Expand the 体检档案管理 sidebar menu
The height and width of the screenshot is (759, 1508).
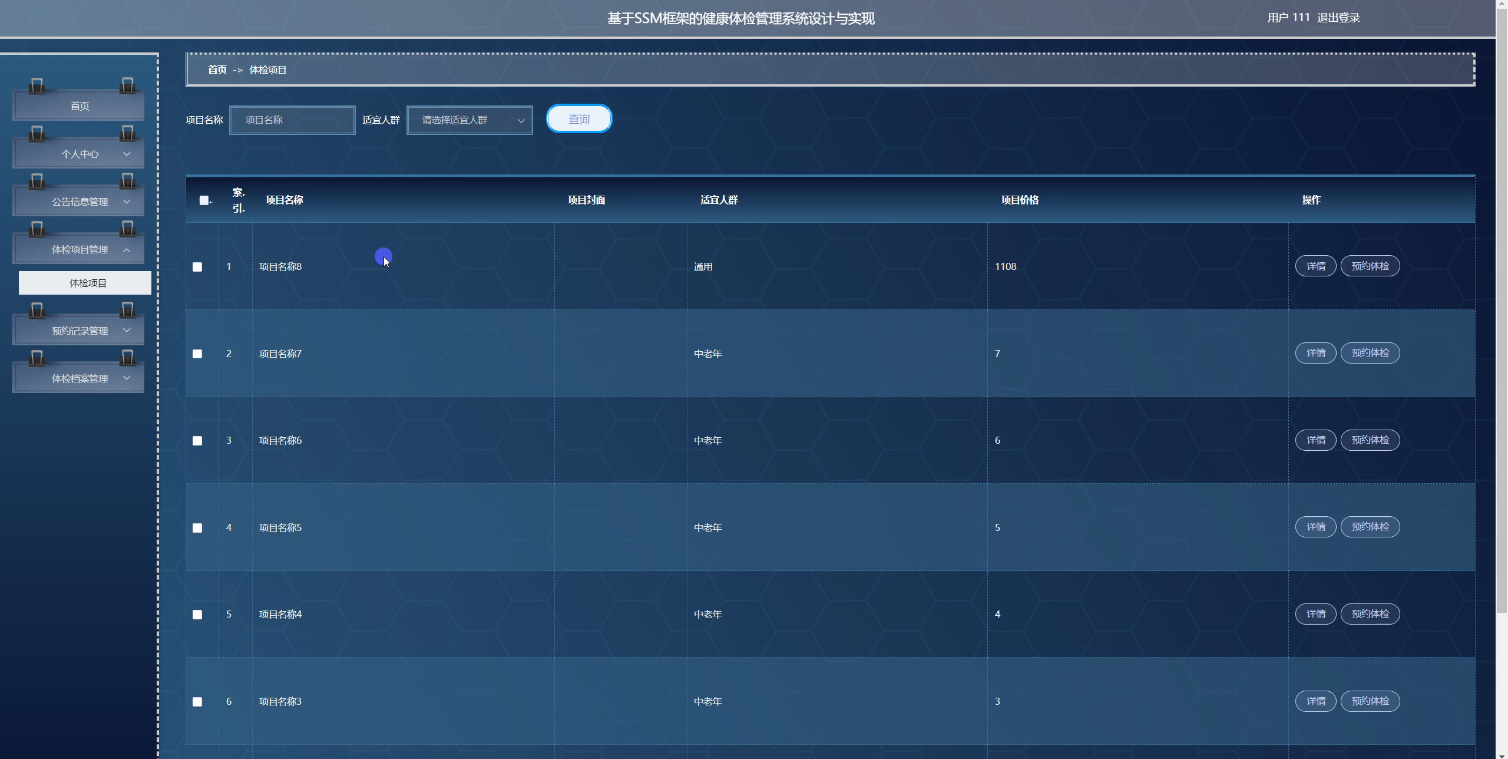79,379
